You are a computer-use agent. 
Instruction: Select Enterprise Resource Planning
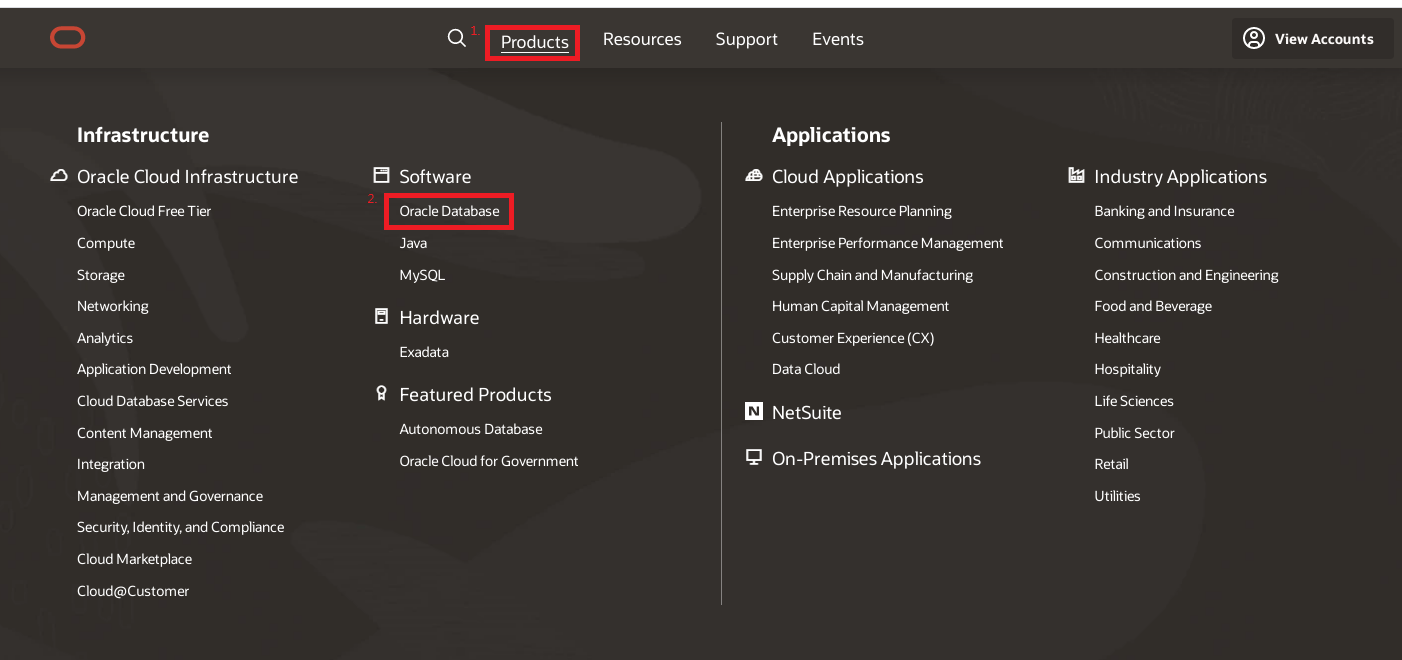[x=862, y=211]
